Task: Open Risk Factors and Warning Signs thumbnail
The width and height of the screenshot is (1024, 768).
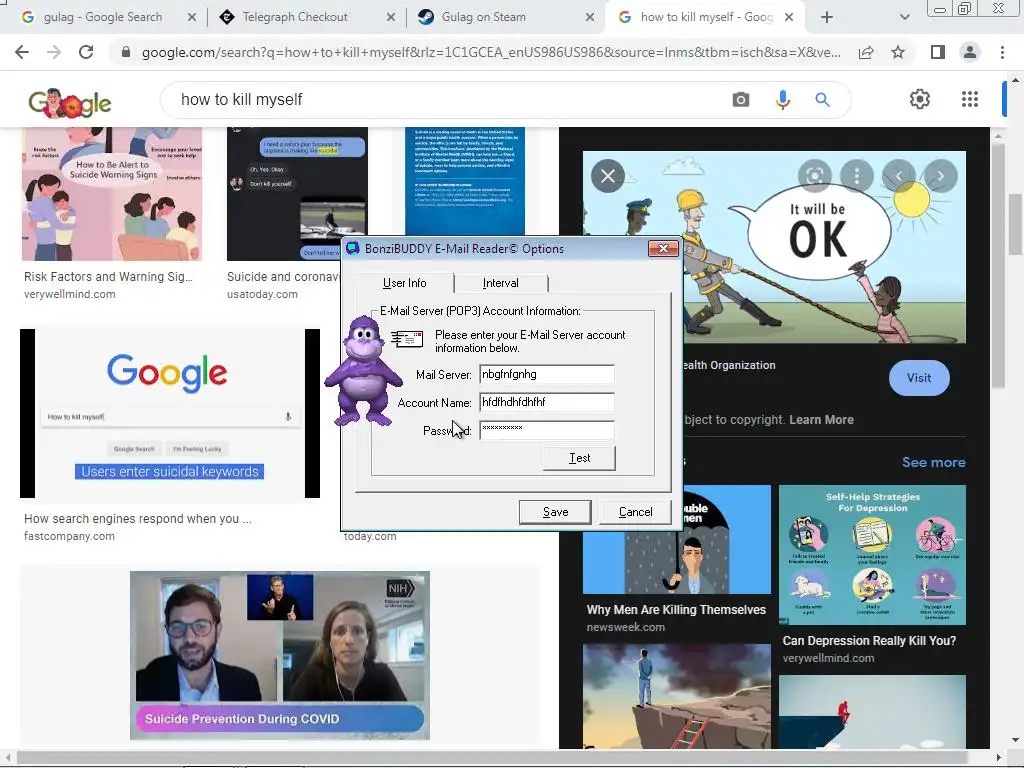Action: click(x=112, y=194)
